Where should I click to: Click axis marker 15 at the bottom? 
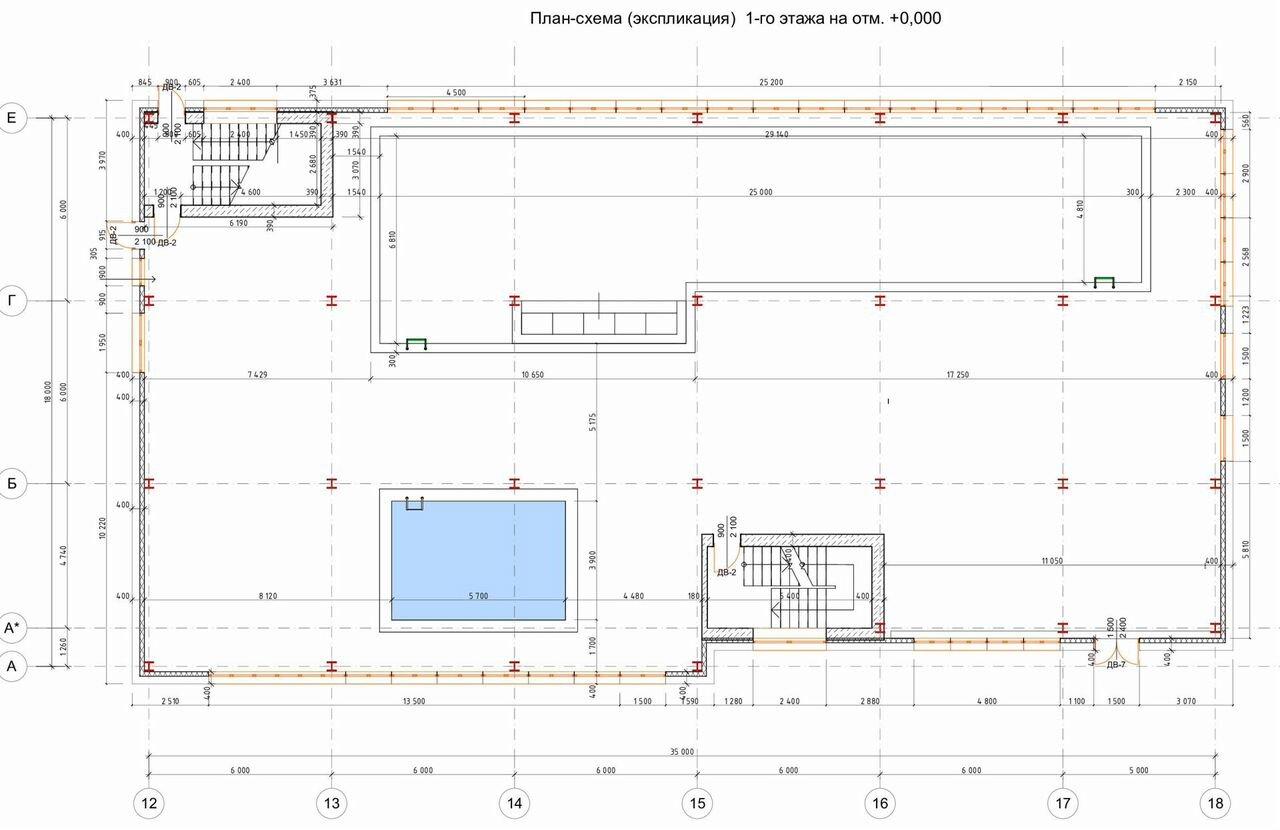coord(697,803)
